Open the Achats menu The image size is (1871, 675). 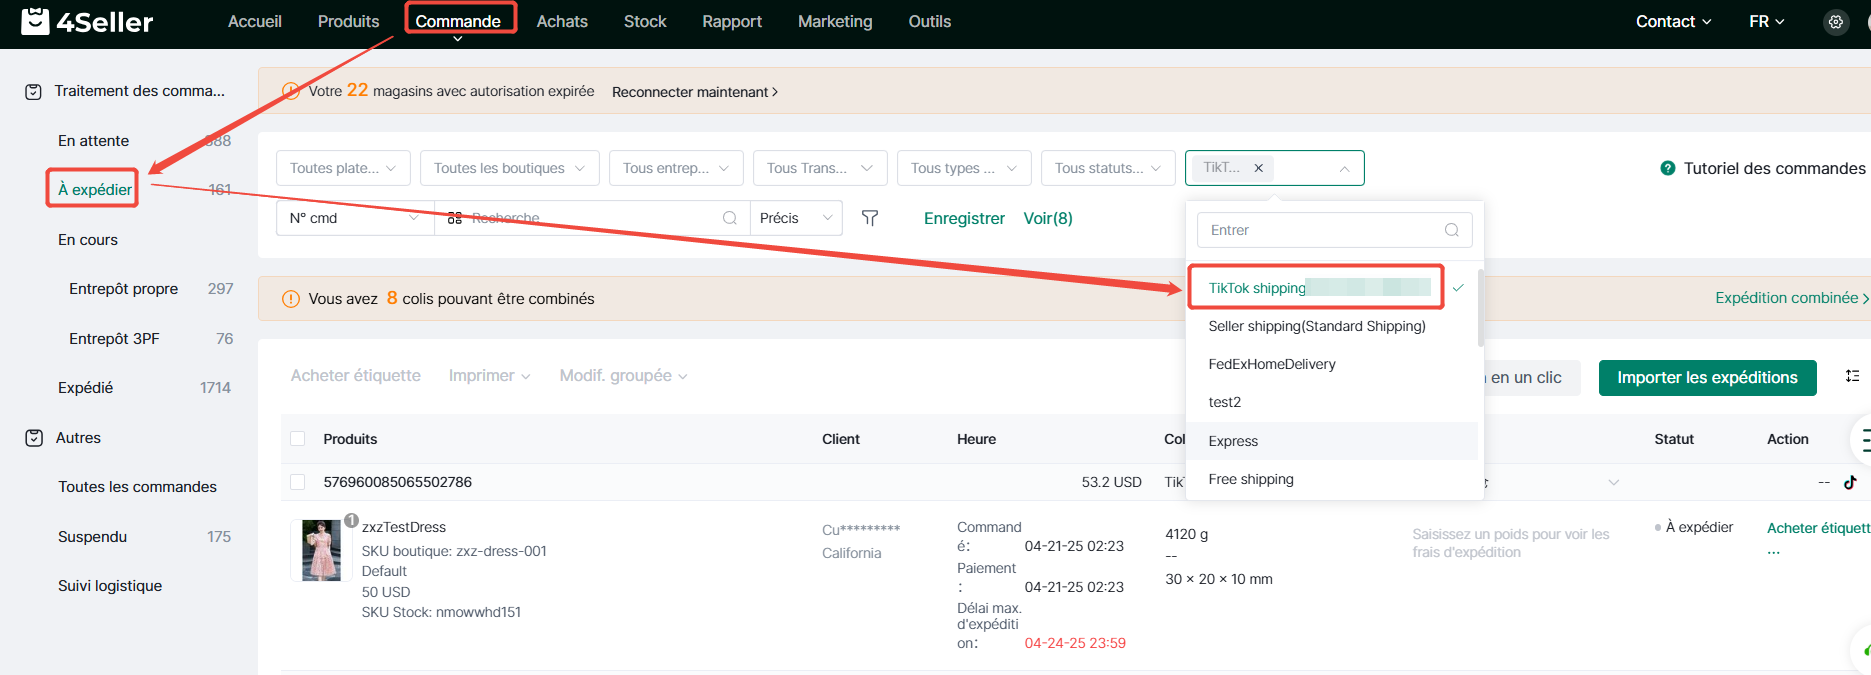pos(562,22)
